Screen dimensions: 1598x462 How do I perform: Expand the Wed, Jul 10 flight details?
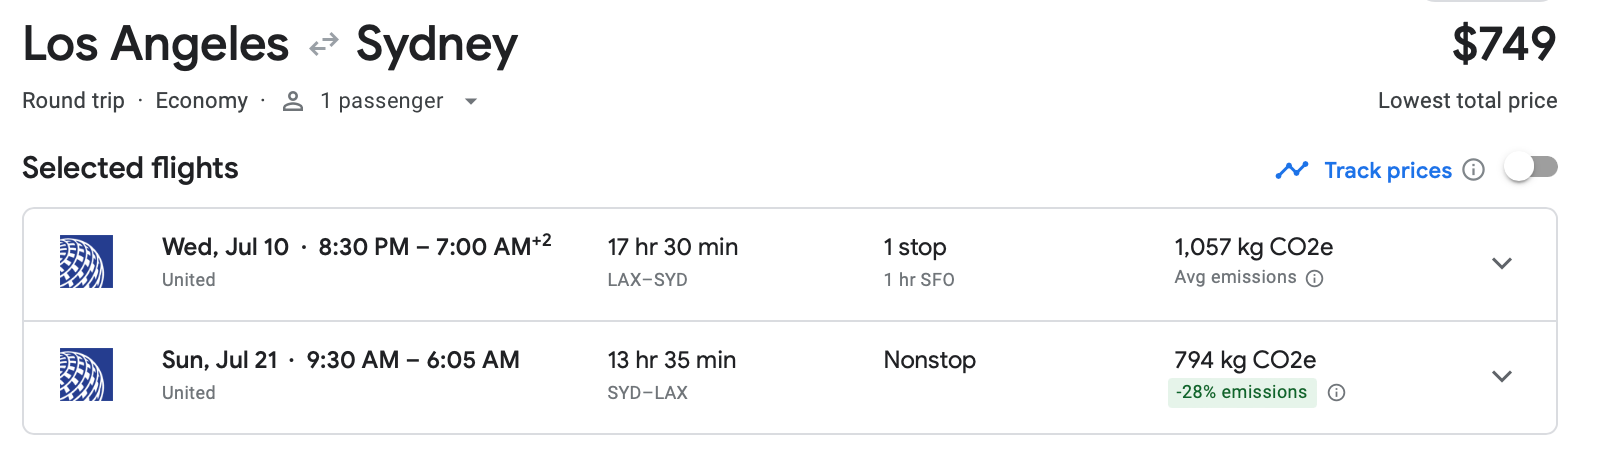[1501, 264]
